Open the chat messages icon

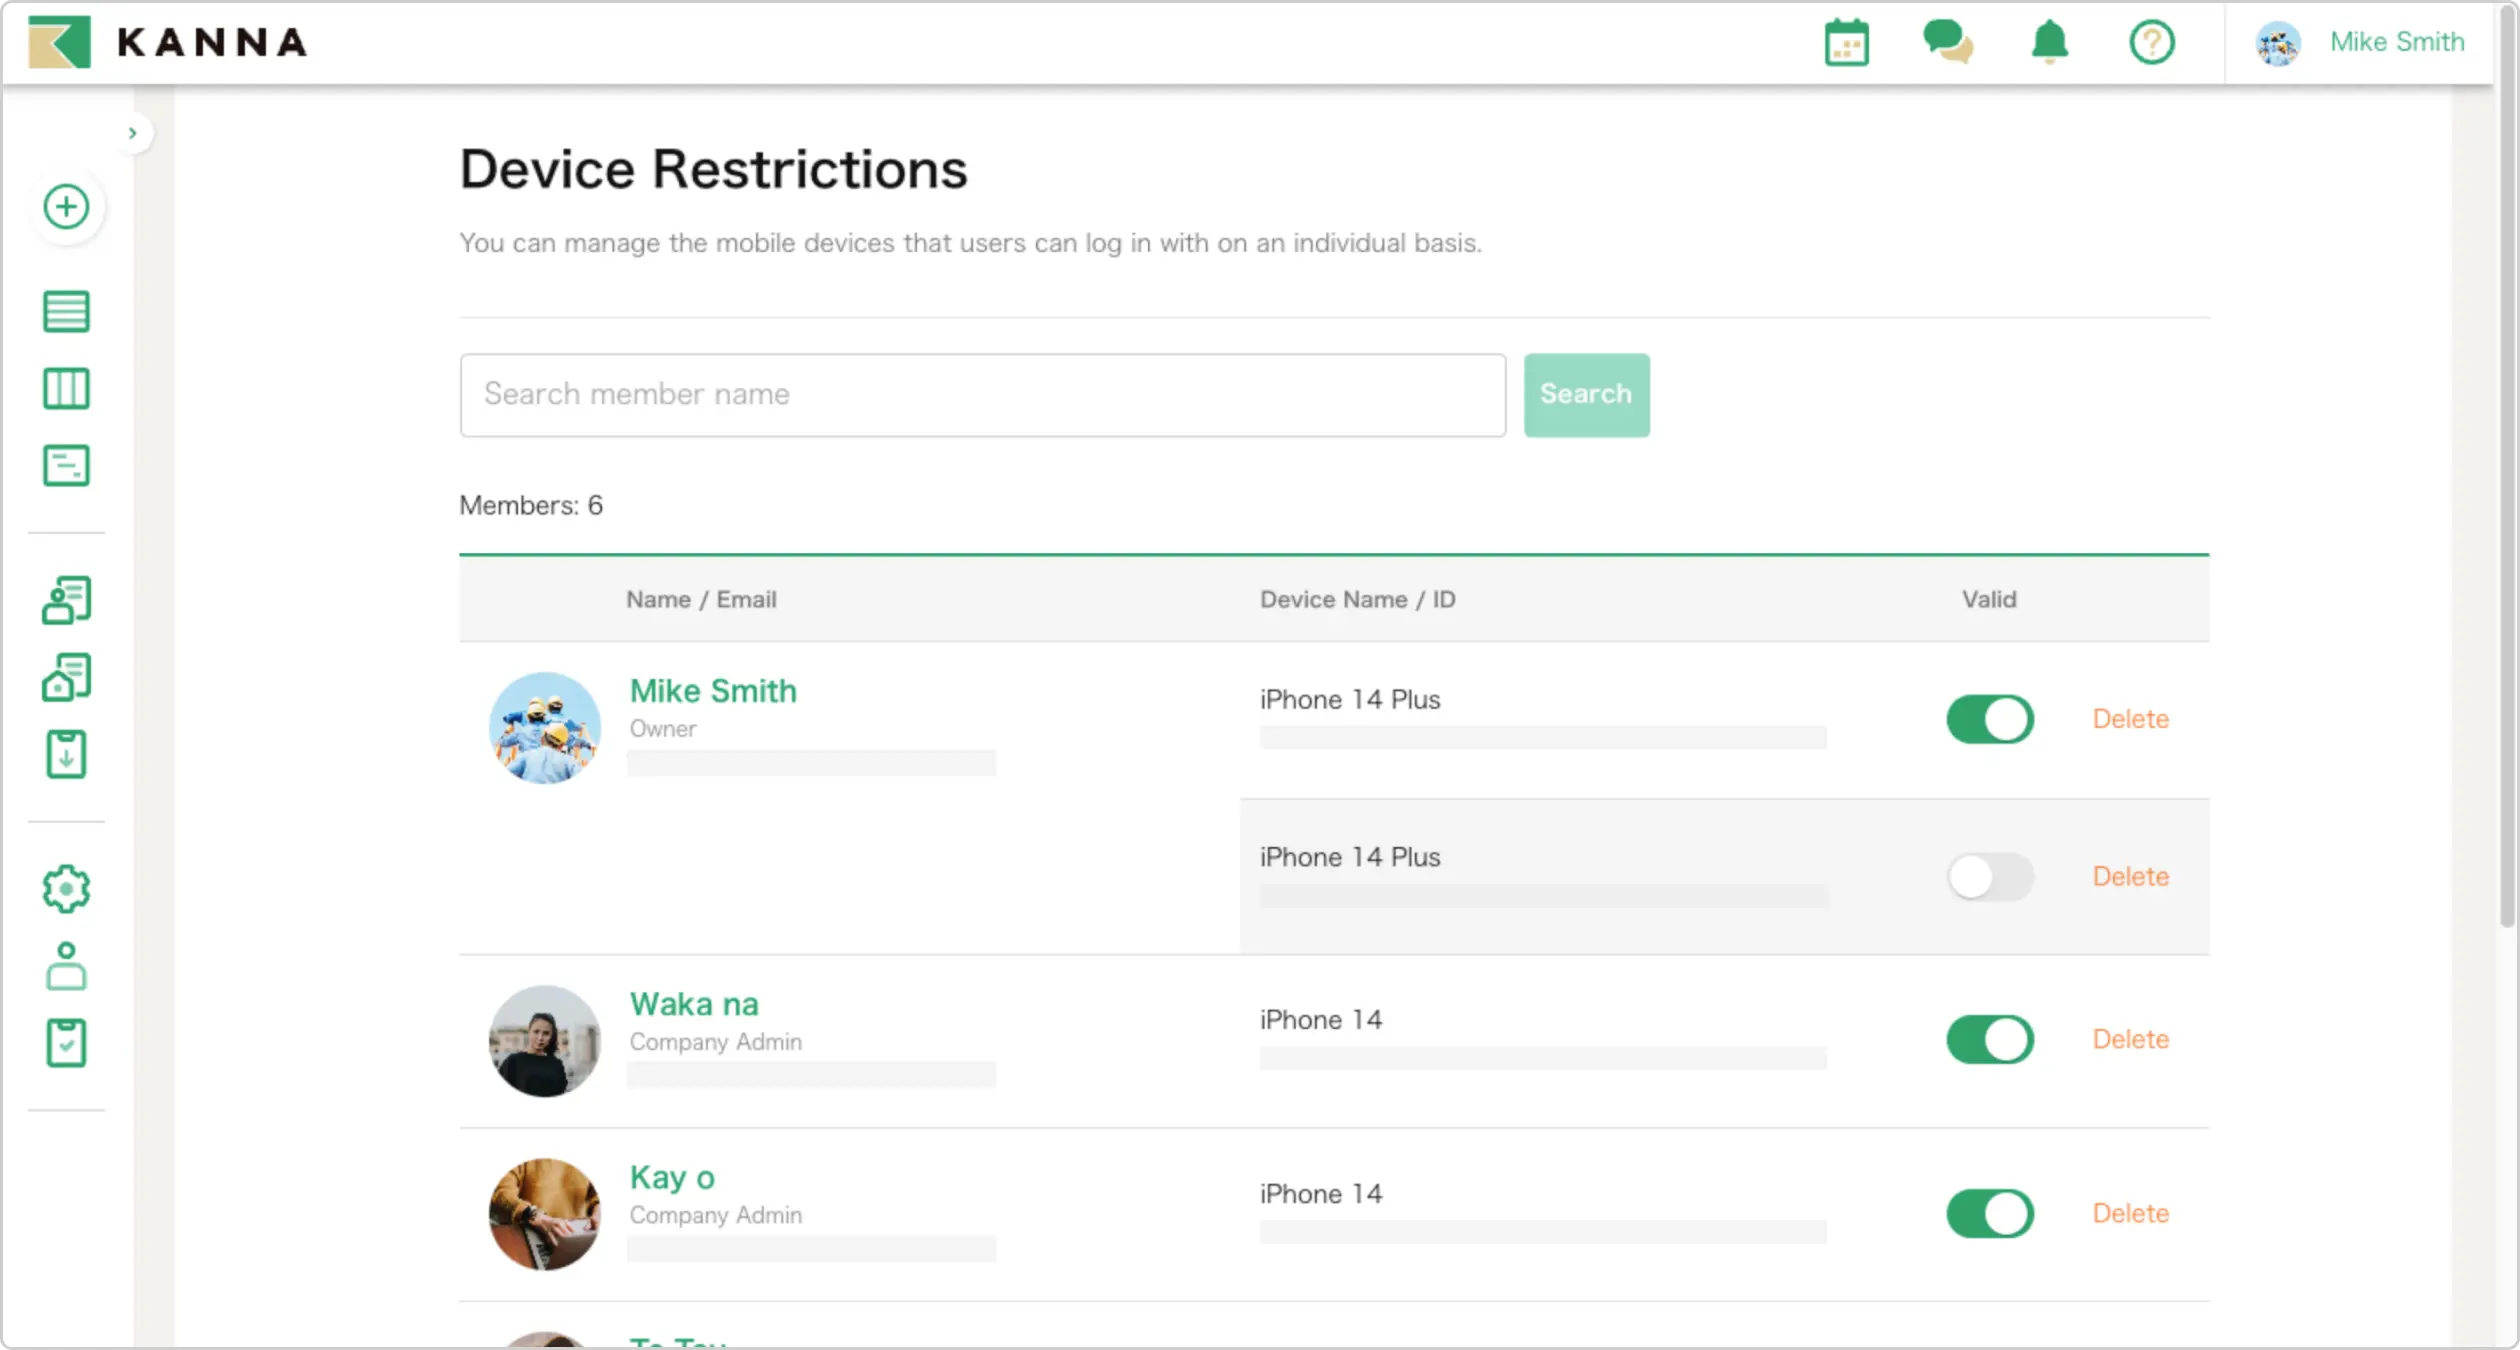click(x=1948, y=43)
